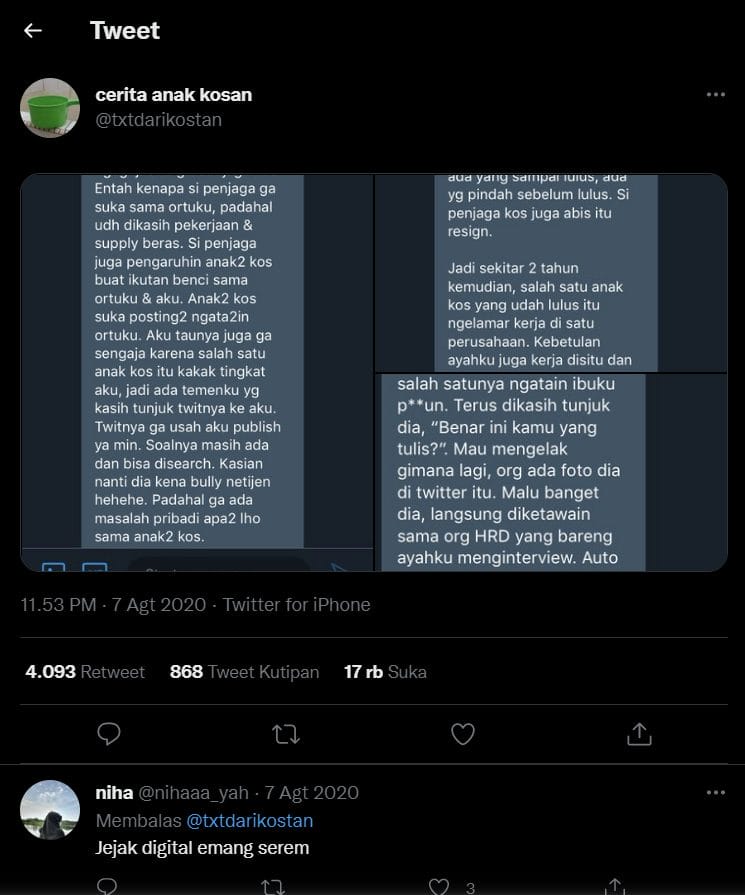View the 868 Tweet Kutipan list
The height and width of the screenshot is (895, 745).
click(244, 672)
